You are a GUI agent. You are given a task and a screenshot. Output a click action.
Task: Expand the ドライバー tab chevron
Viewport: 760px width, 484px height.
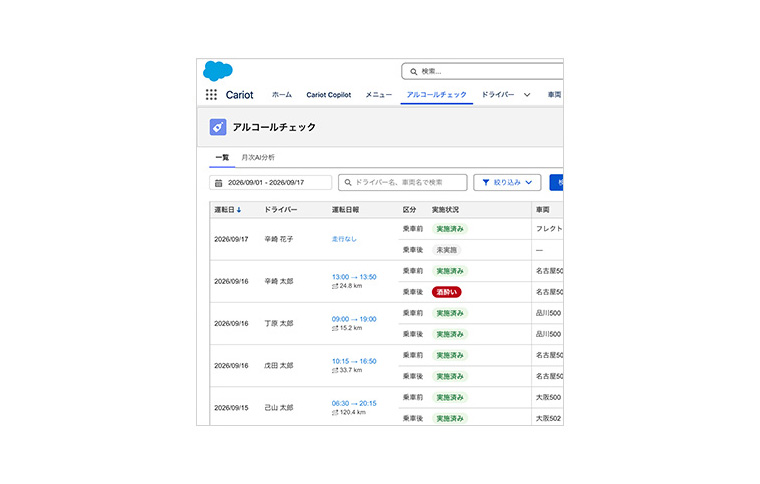coord(527,95)
